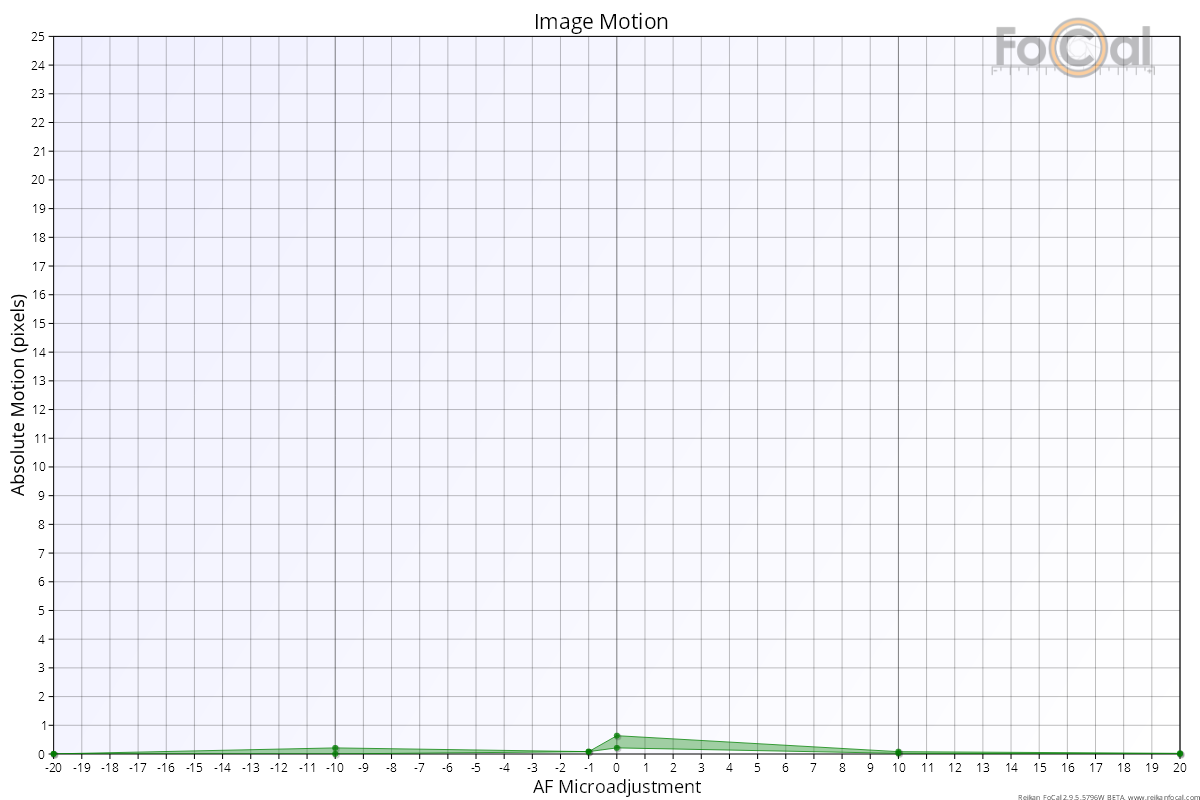Select the data point at microadjustment -20
1200x800 pixels.
(x=54, y=754)
